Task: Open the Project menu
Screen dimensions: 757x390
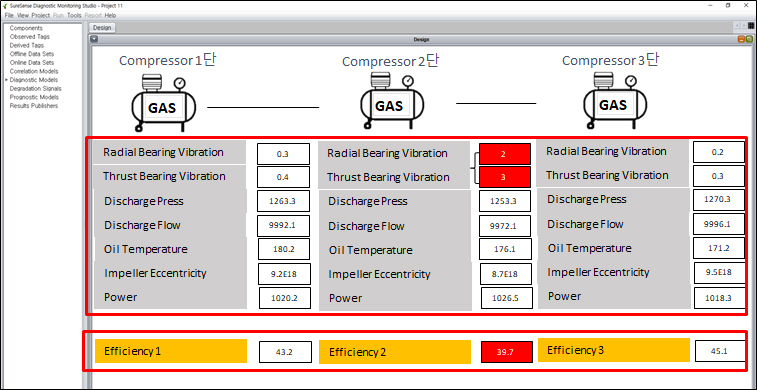Action: (x=41, y=15)
